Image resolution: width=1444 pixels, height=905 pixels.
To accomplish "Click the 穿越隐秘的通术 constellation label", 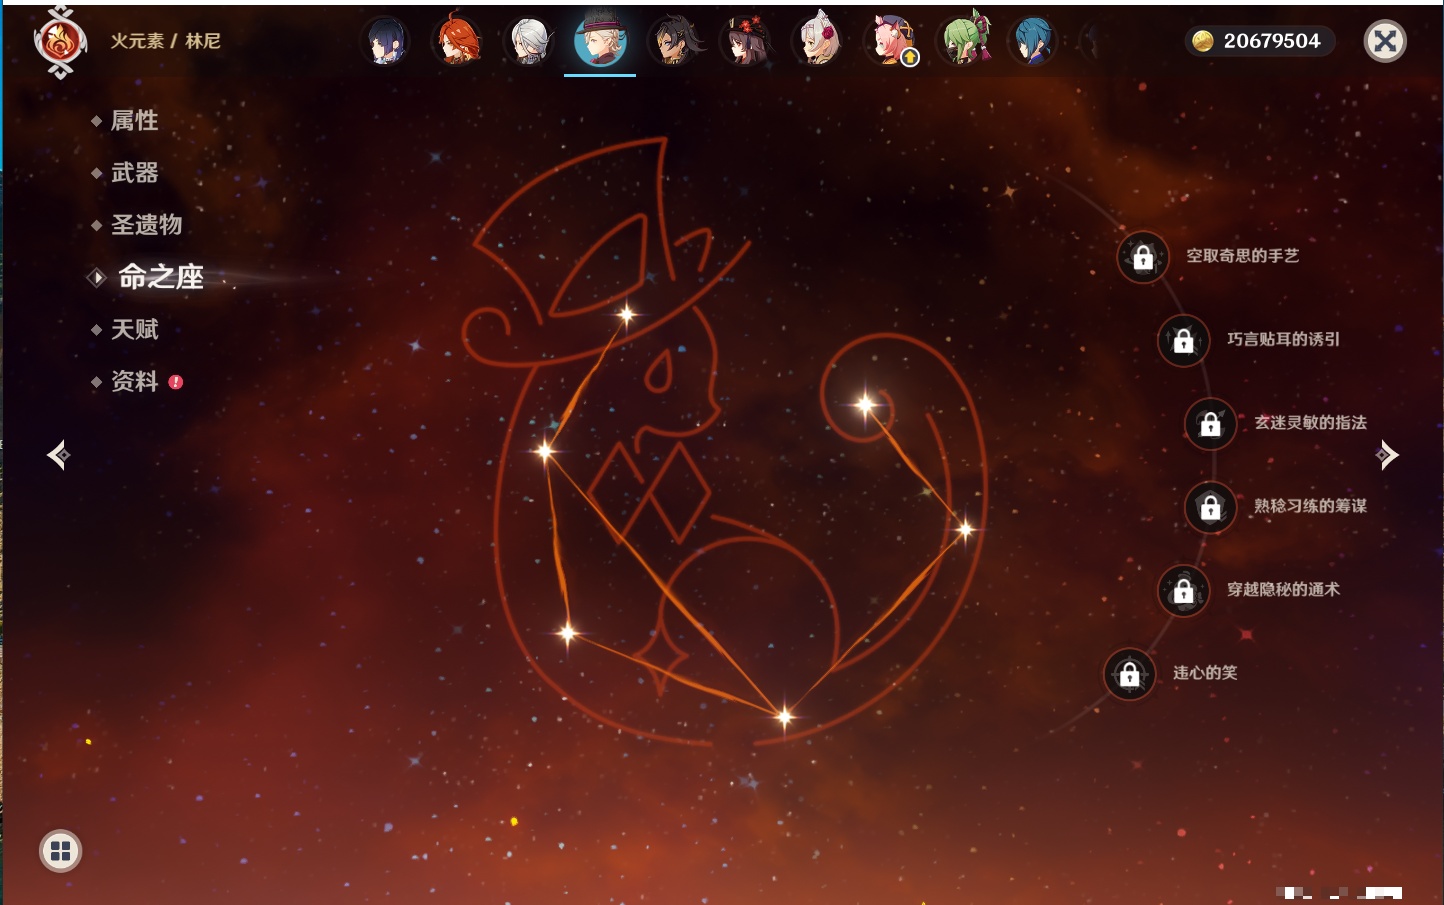I will 1284,589.
